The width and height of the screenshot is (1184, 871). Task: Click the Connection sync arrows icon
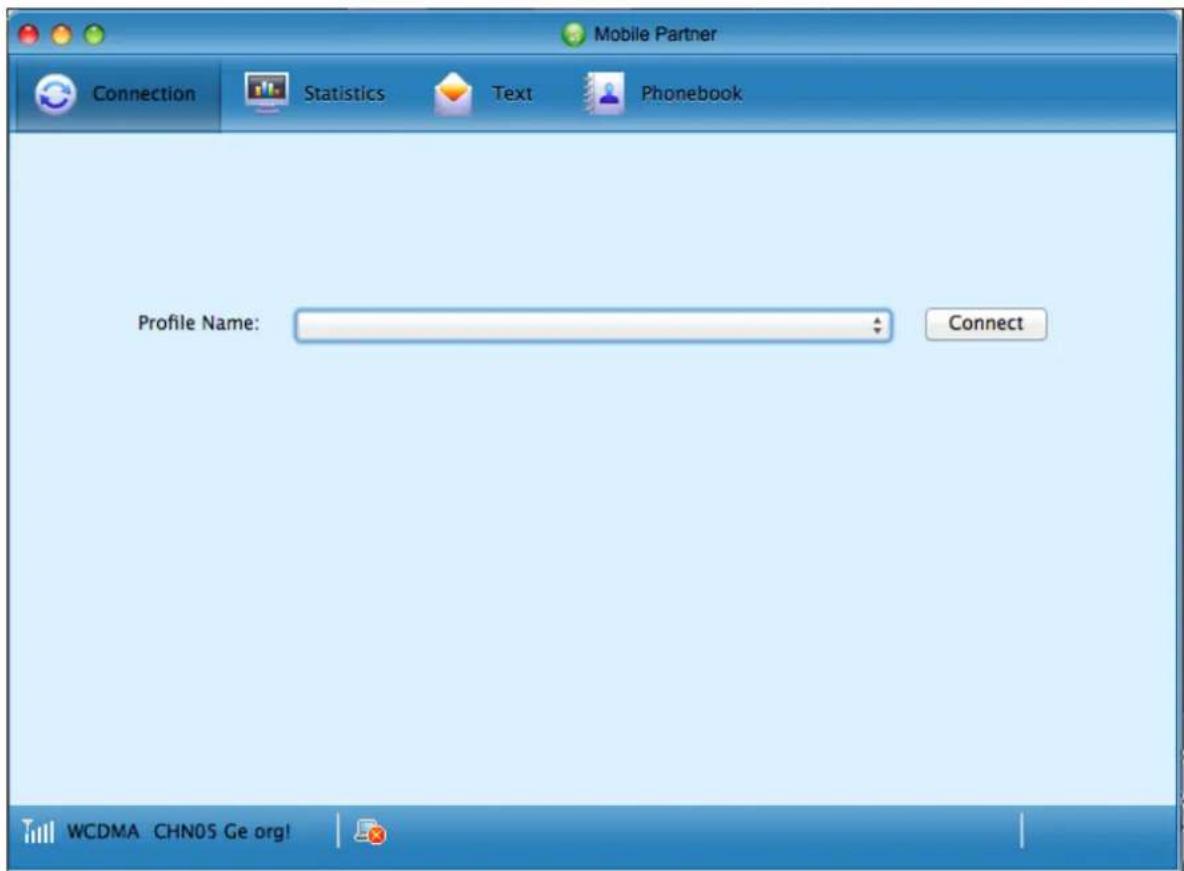(x=55, y=94)
